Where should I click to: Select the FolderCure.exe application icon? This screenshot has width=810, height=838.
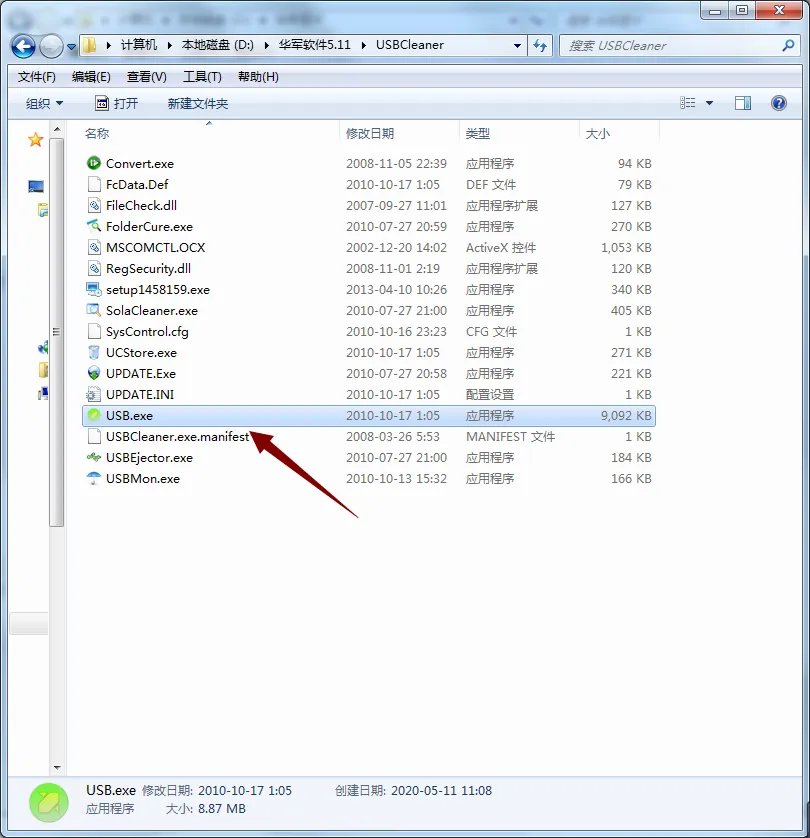94,226
